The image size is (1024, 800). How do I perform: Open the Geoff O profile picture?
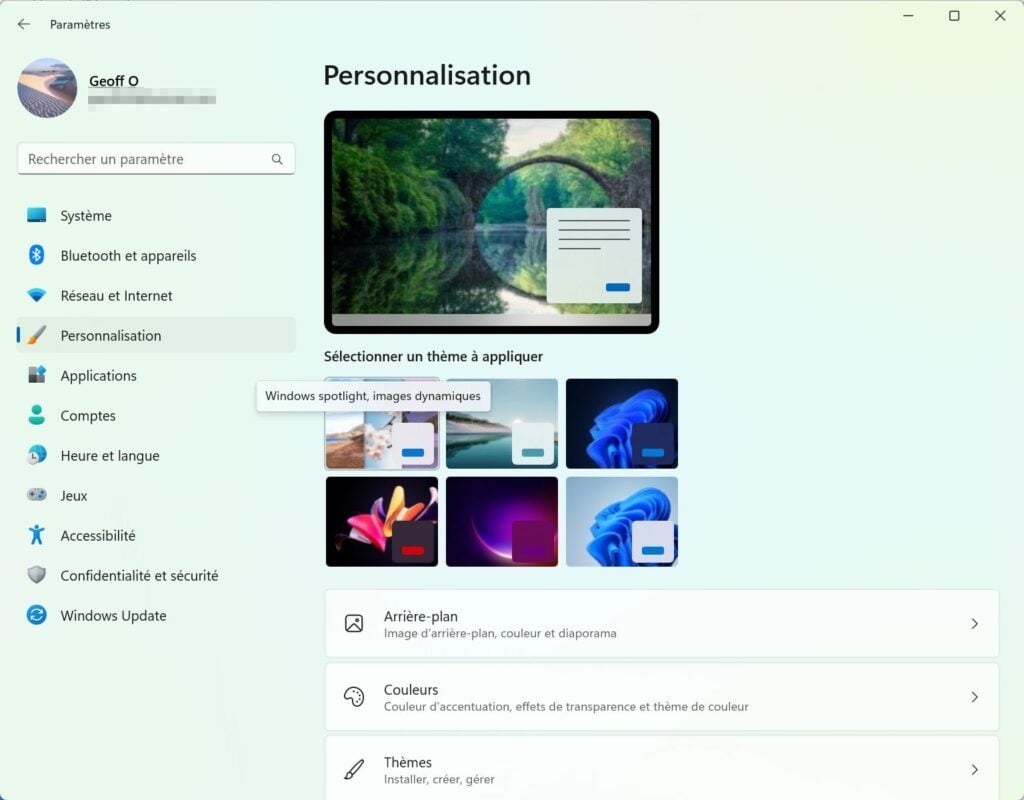pos(47,88)
